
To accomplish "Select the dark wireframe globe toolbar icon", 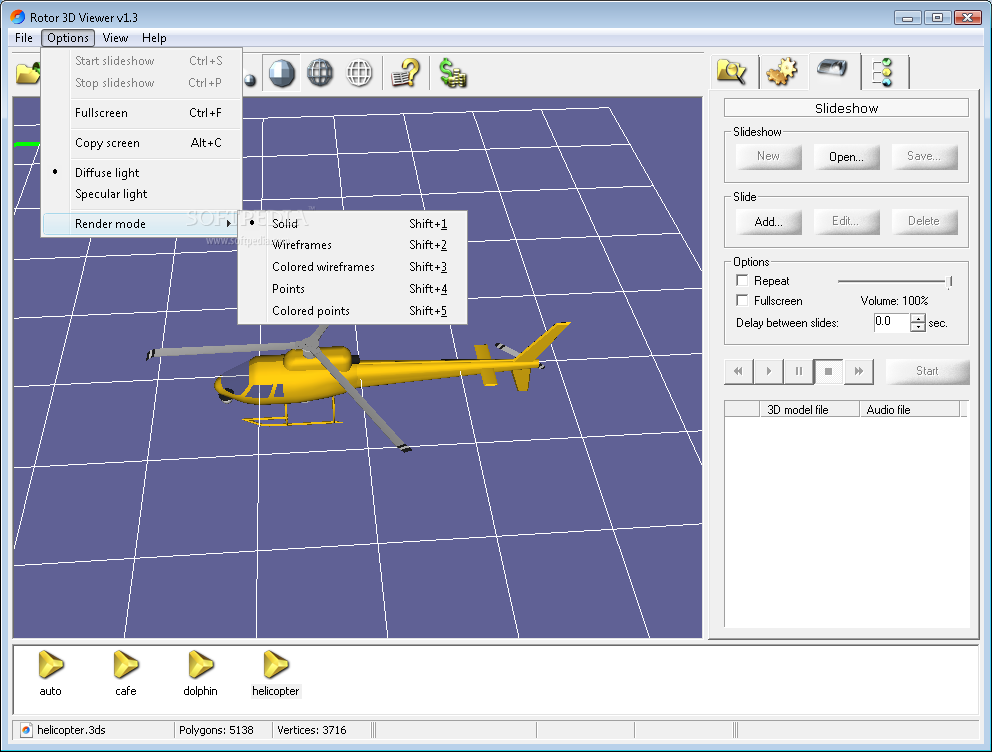I will coord(320,73).
